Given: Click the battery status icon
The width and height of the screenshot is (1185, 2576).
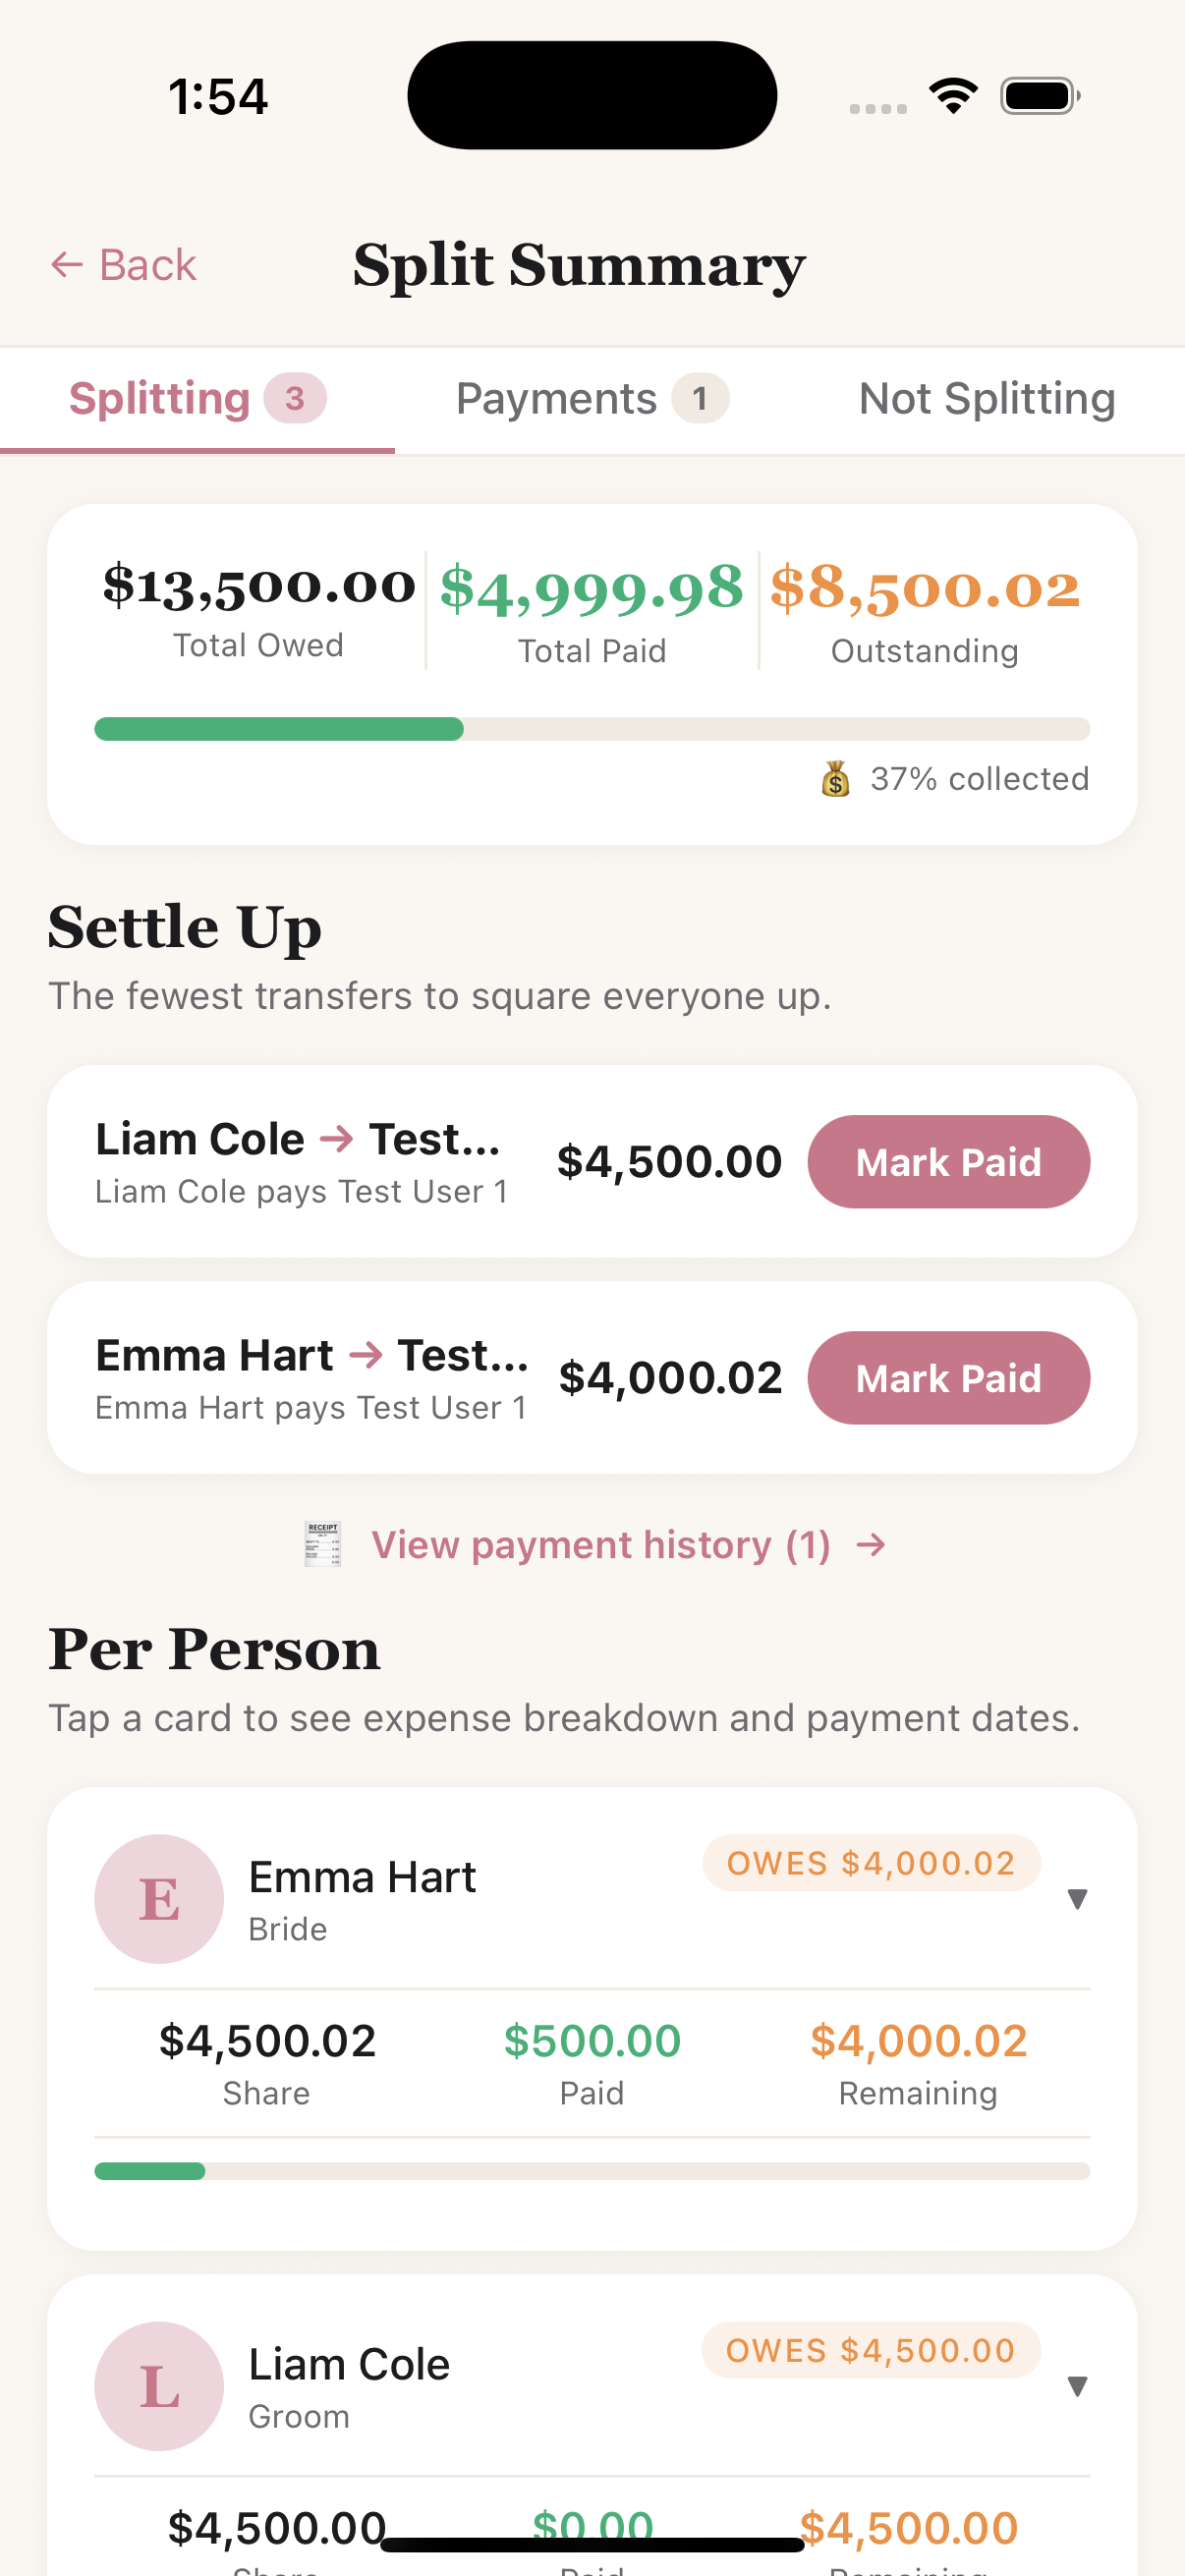Looking at the screenshot, I should tap(1040, 96).
